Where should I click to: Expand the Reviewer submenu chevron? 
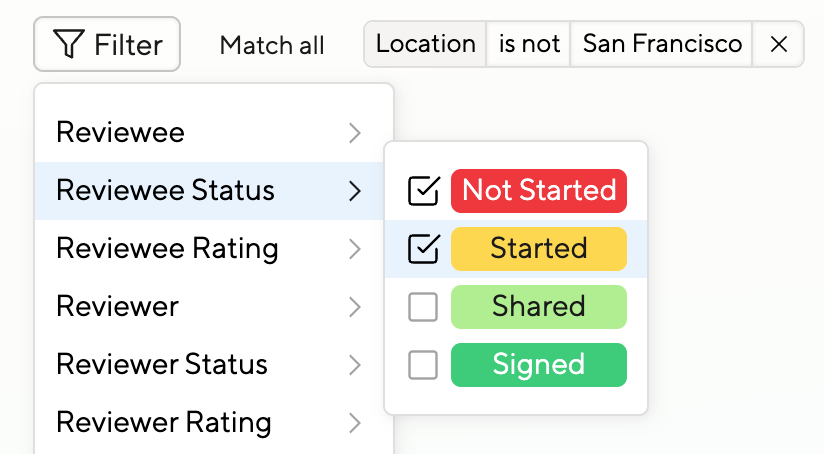point(355,307)
